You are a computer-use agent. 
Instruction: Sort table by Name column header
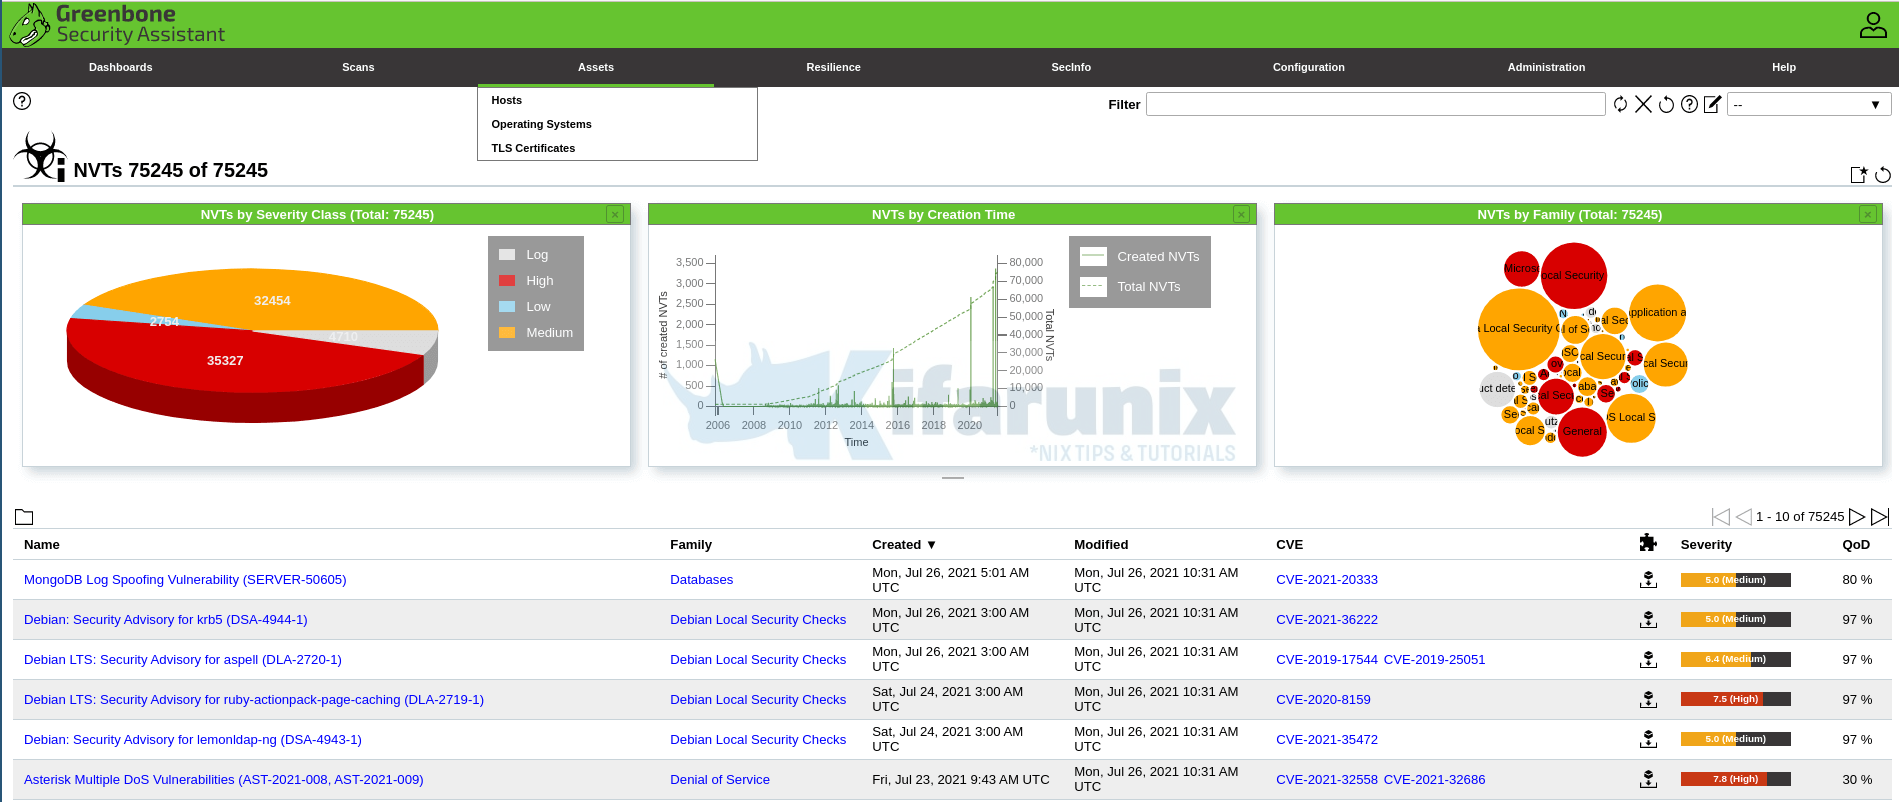tap(42, 545)
